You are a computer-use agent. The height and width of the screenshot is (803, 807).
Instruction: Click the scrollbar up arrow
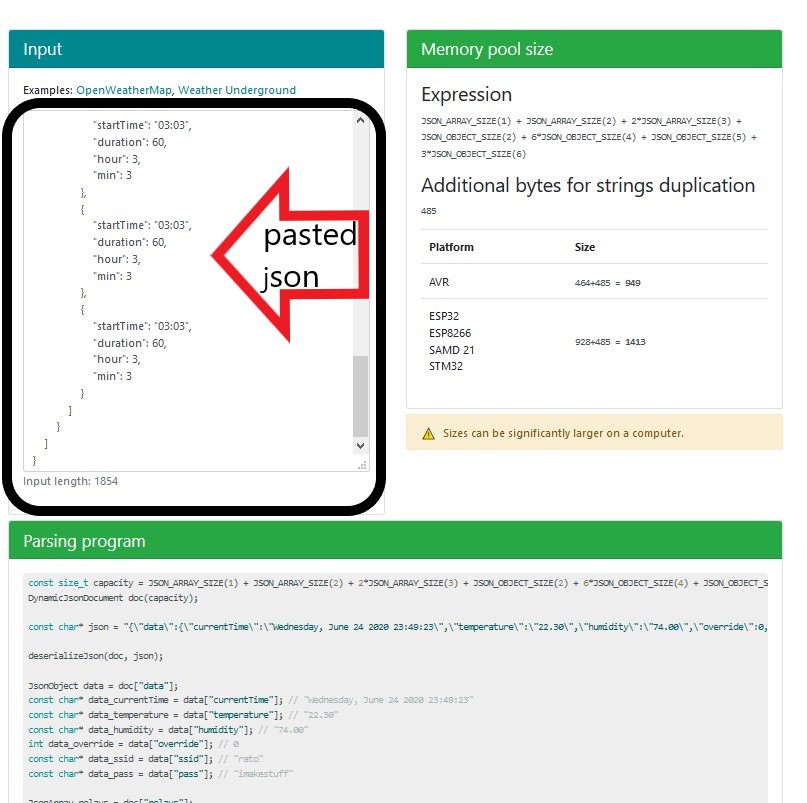(x=361, y=120)
